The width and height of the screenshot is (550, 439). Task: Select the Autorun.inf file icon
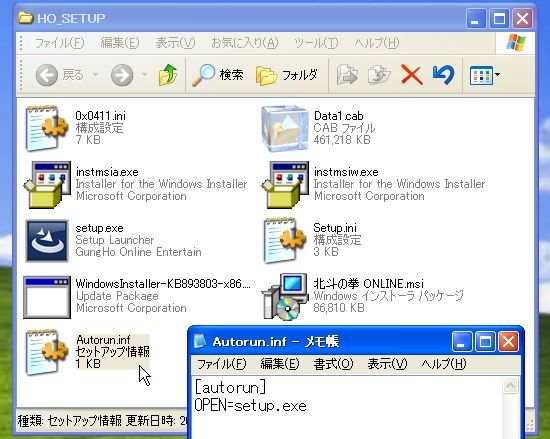[46, 352]
